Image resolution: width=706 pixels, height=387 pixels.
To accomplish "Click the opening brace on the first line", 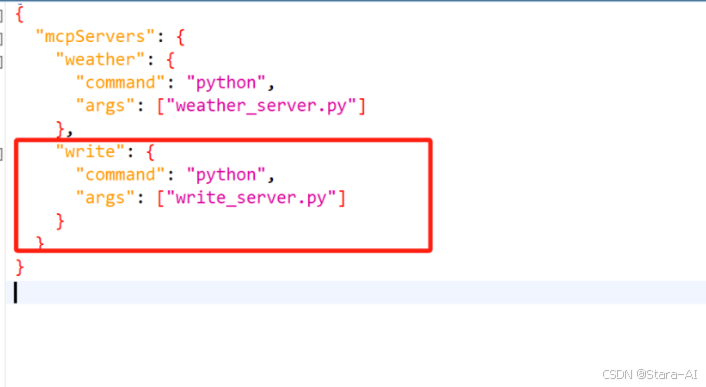I will (x=19, y=14).
